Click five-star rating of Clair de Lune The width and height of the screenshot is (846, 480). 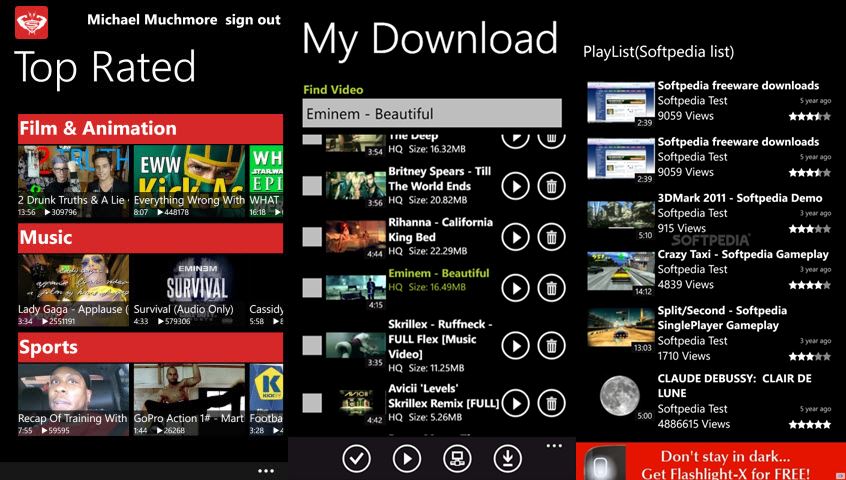(x=810, y=424)
